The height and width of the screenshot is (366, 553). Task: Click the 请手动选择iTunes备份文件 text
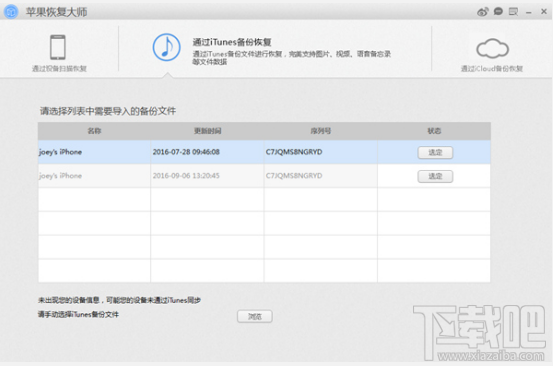(78, 314)
